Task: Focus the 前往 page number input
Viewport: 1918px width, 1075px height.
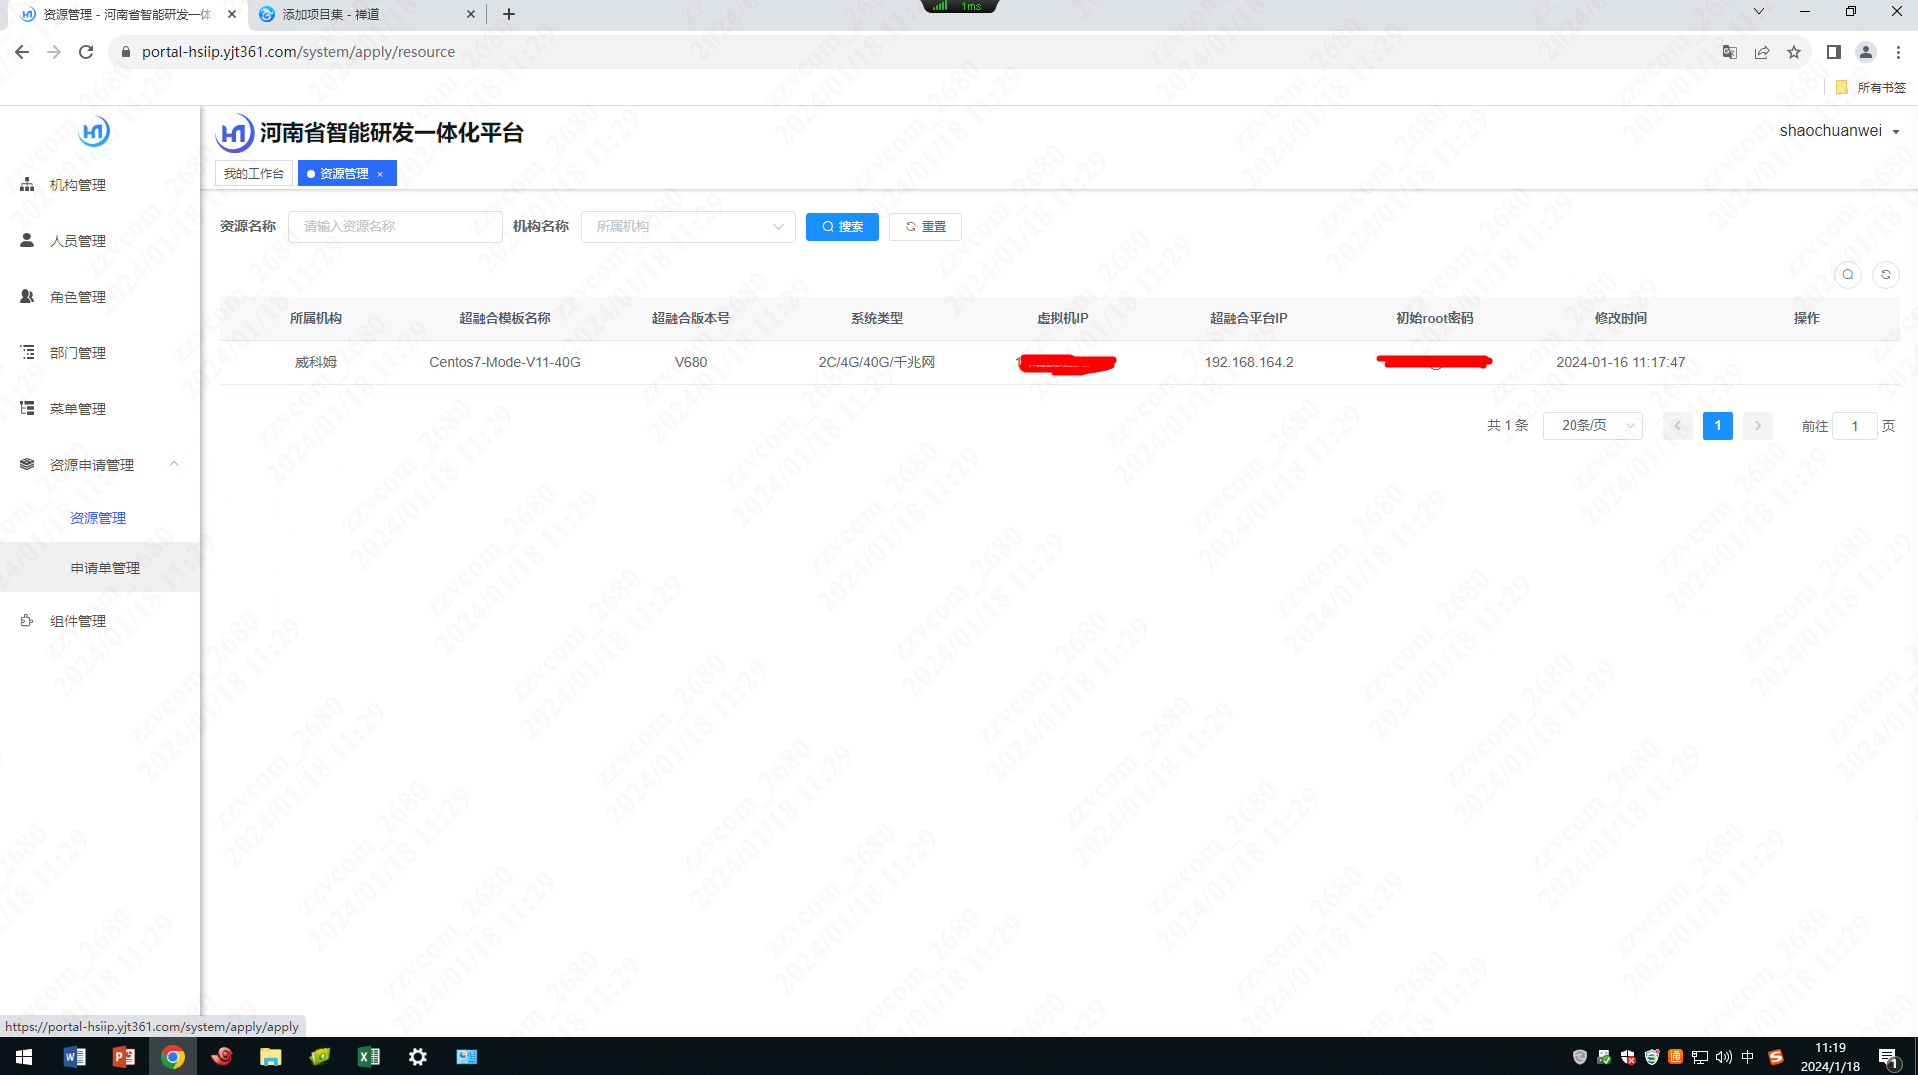Action: point(1855,426)
